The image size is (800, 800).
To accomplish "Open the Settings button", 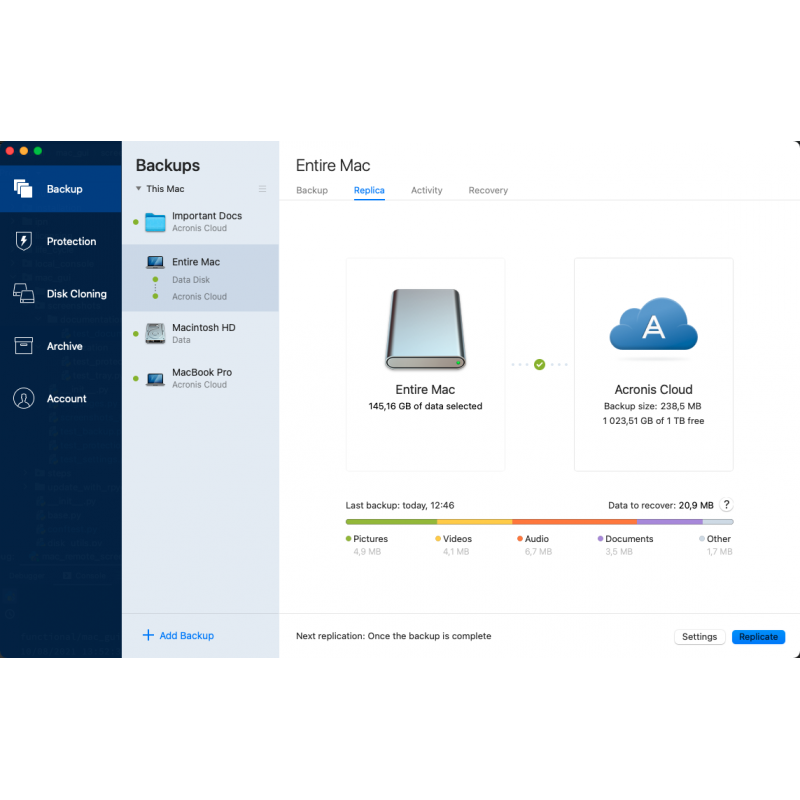I will tap(699, 637).
